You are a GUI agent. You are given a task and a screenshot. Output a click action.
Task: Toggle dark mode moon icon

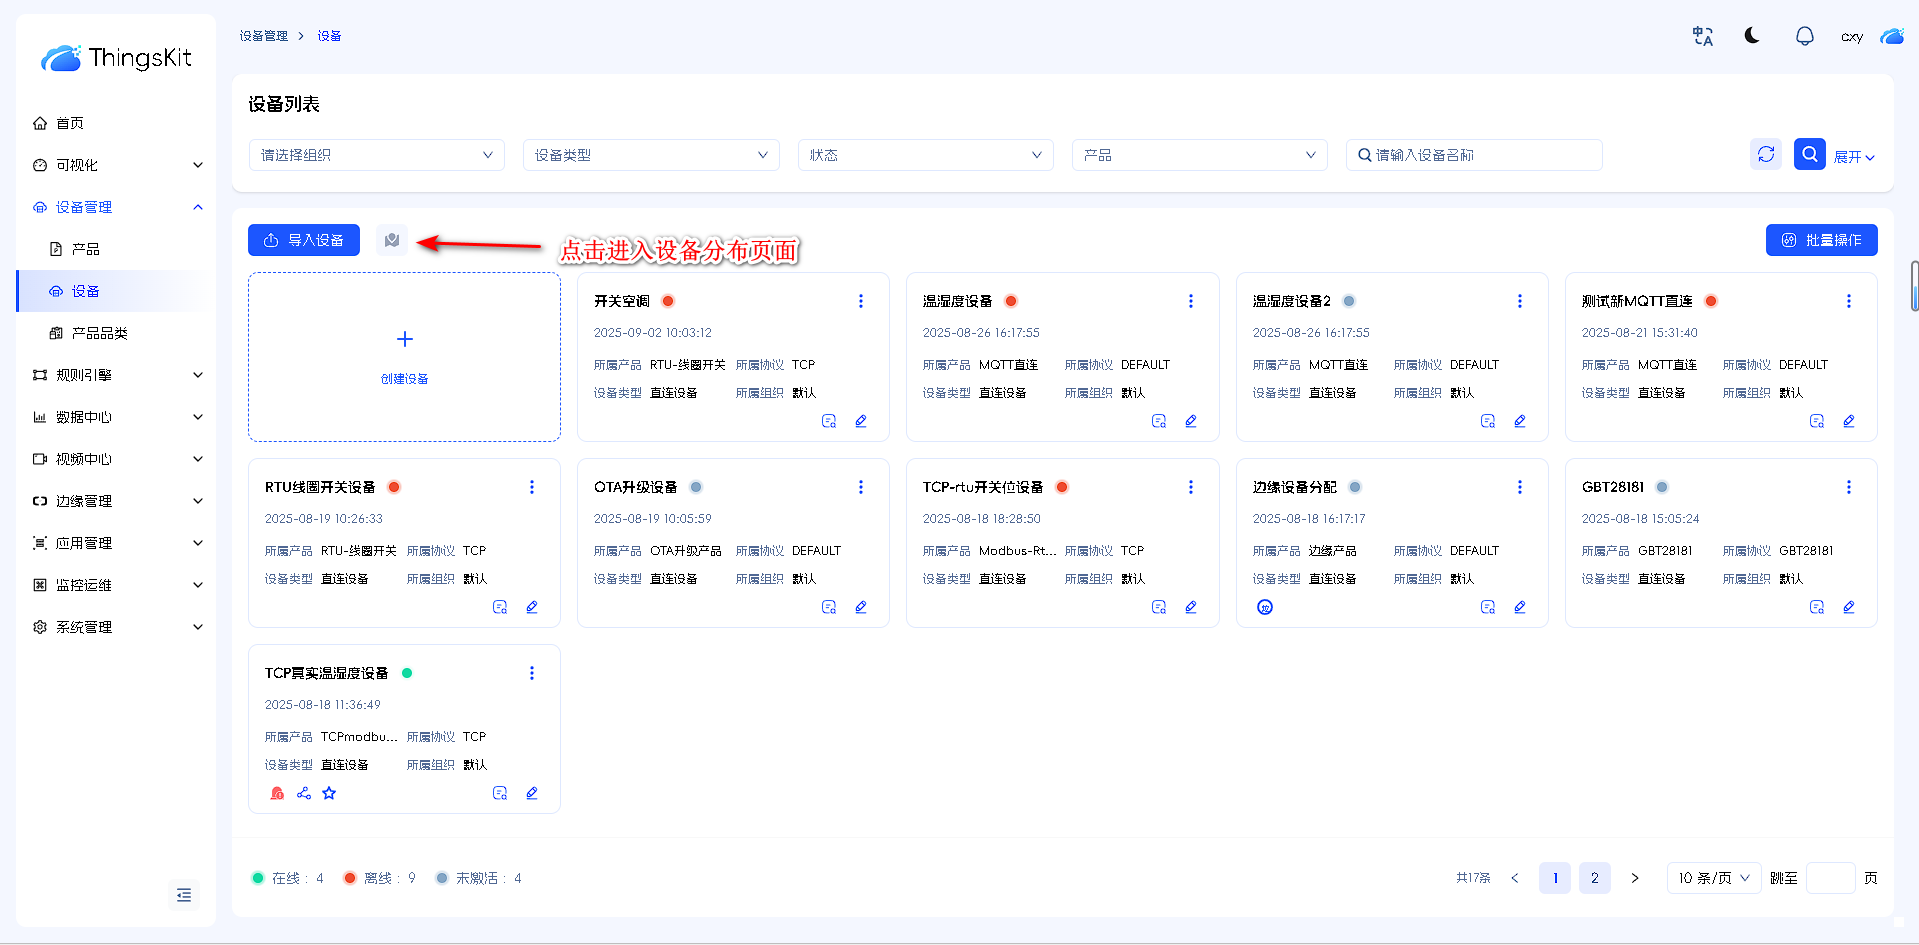1752,36
